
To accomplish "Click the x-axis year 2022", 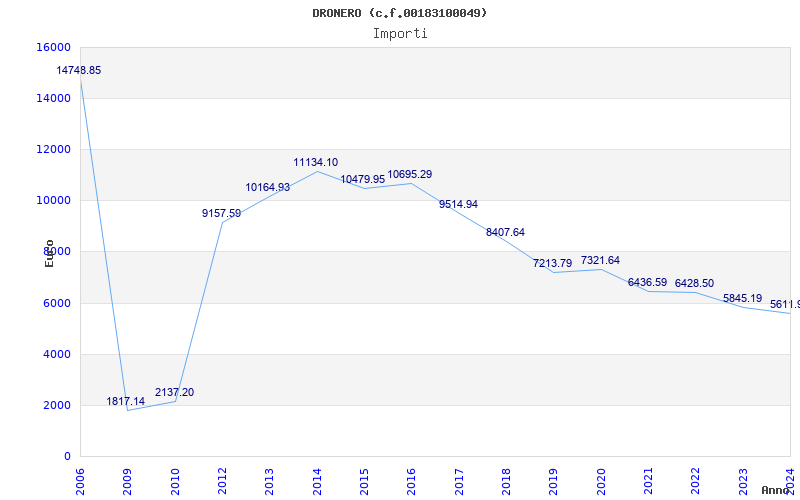I will pyautogui.click(x=695, y=482).
